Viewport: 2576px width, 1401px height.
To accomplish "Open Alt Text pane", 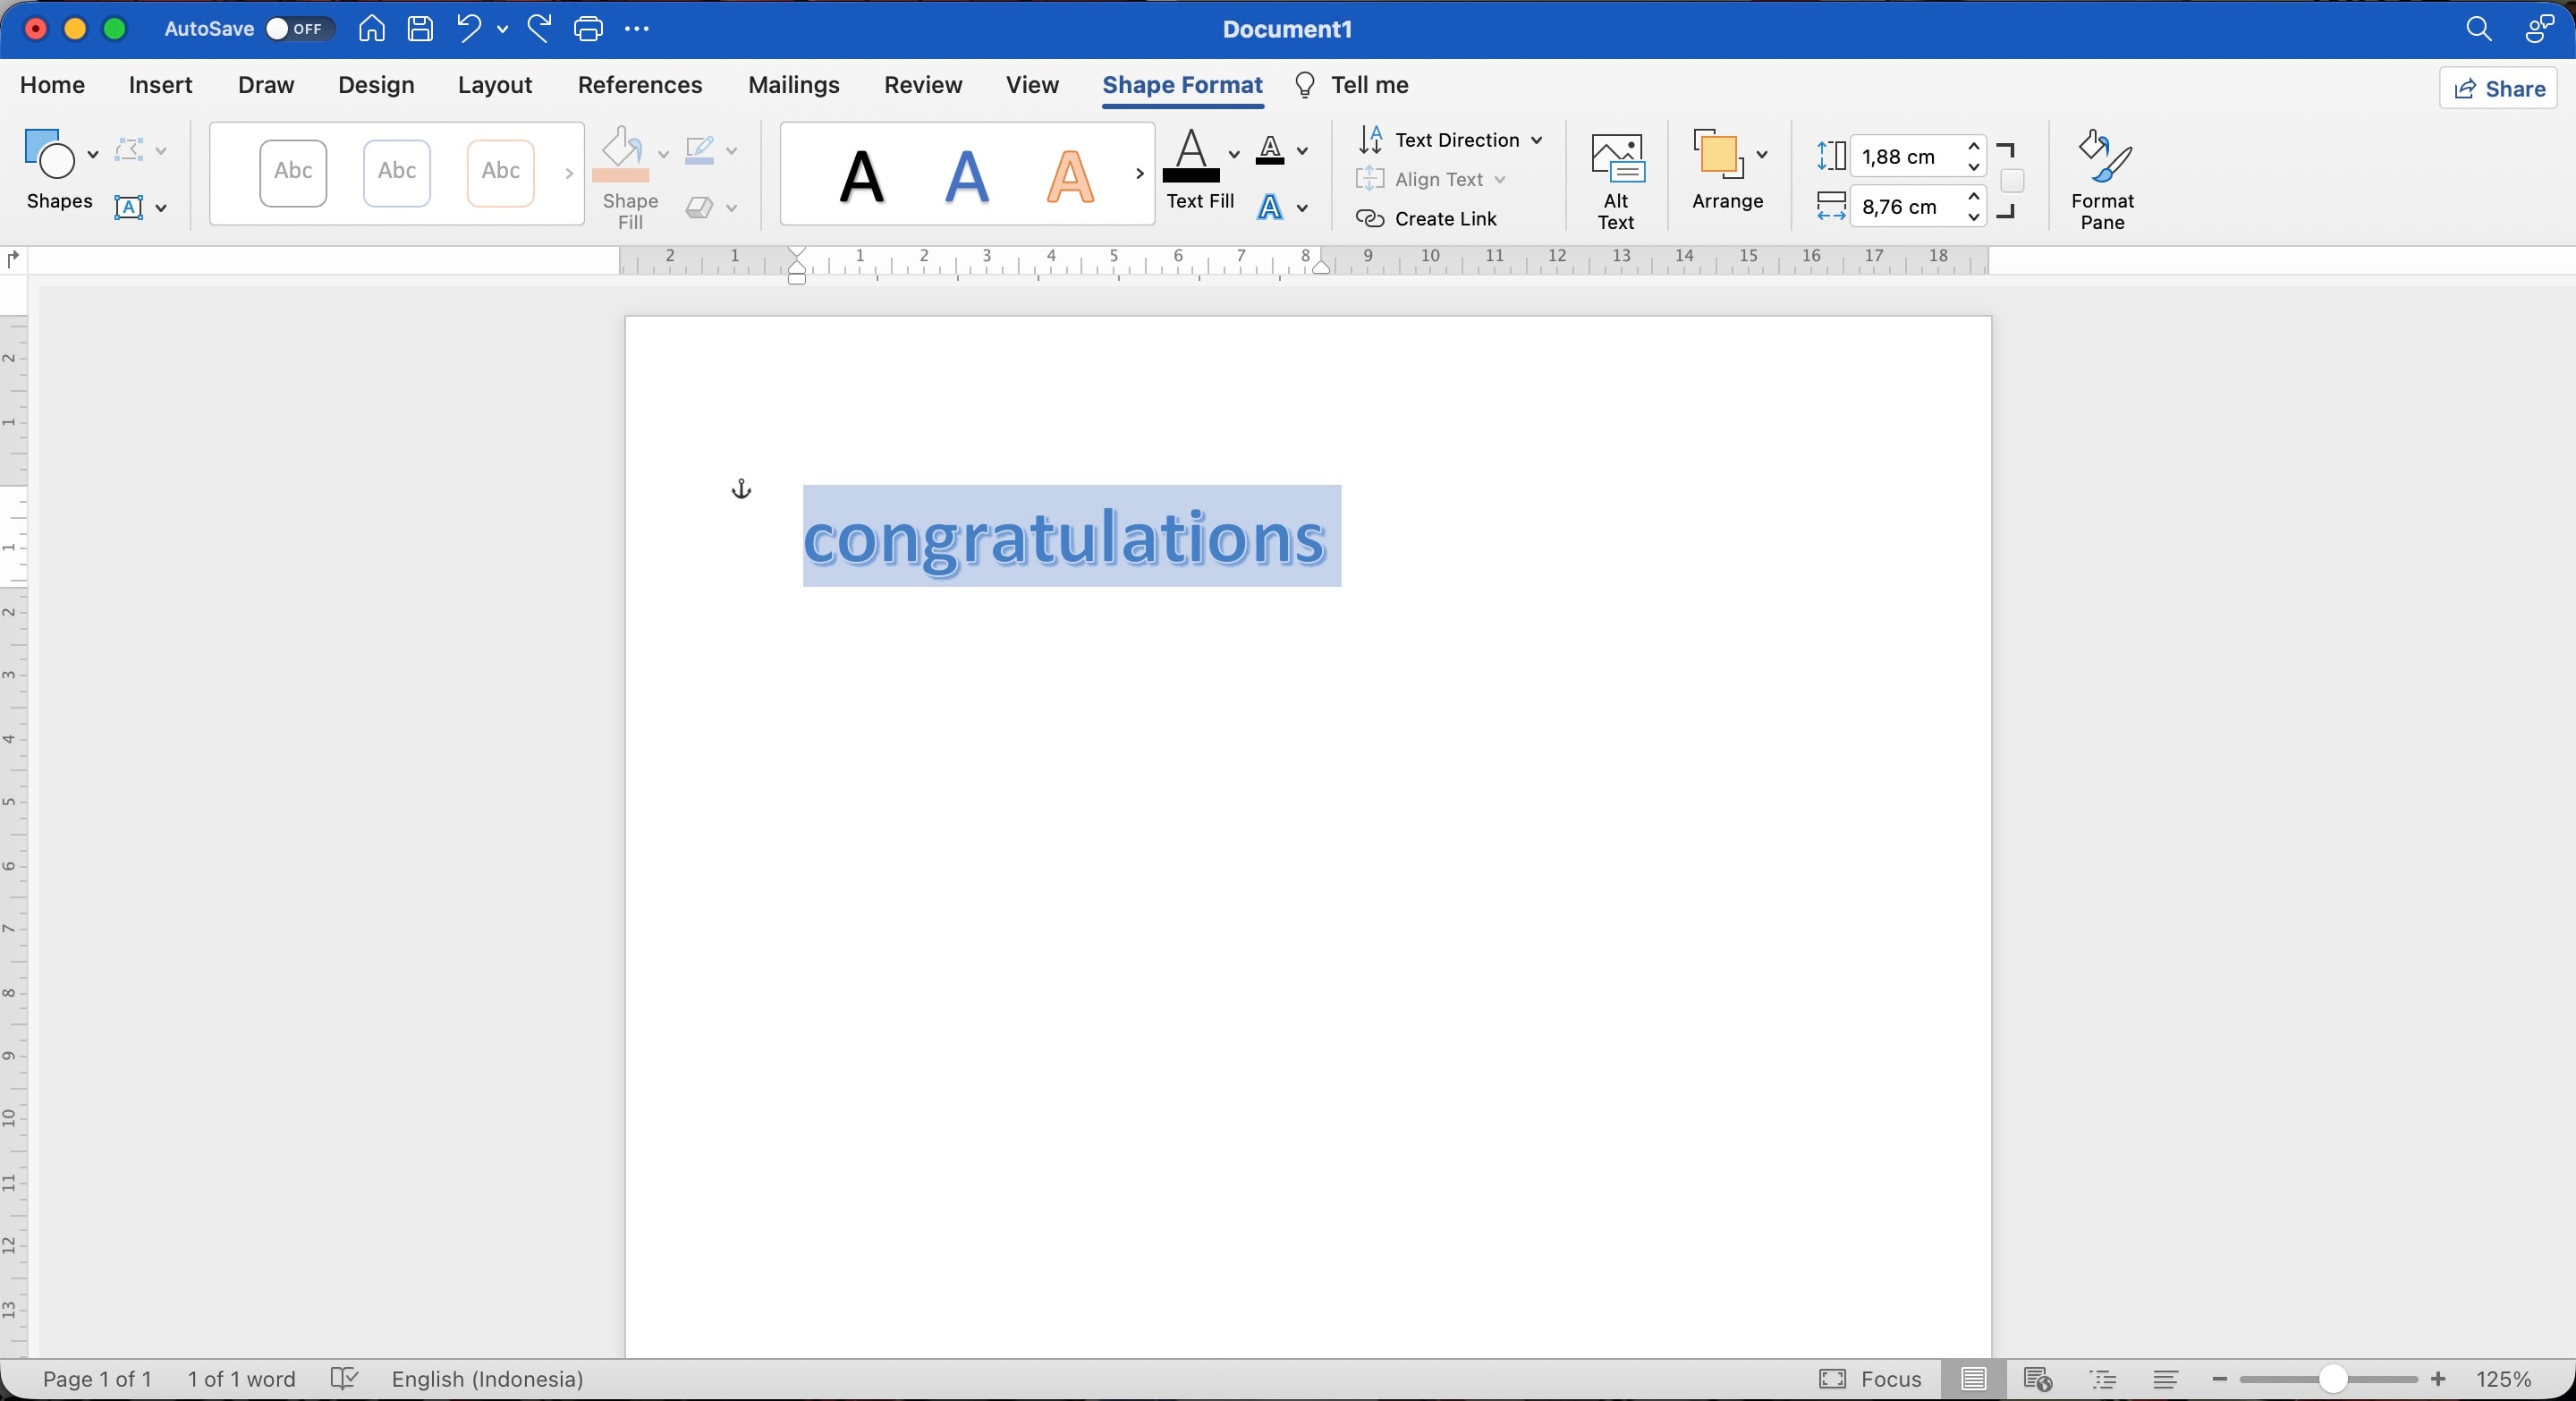I will point(1616,180).
